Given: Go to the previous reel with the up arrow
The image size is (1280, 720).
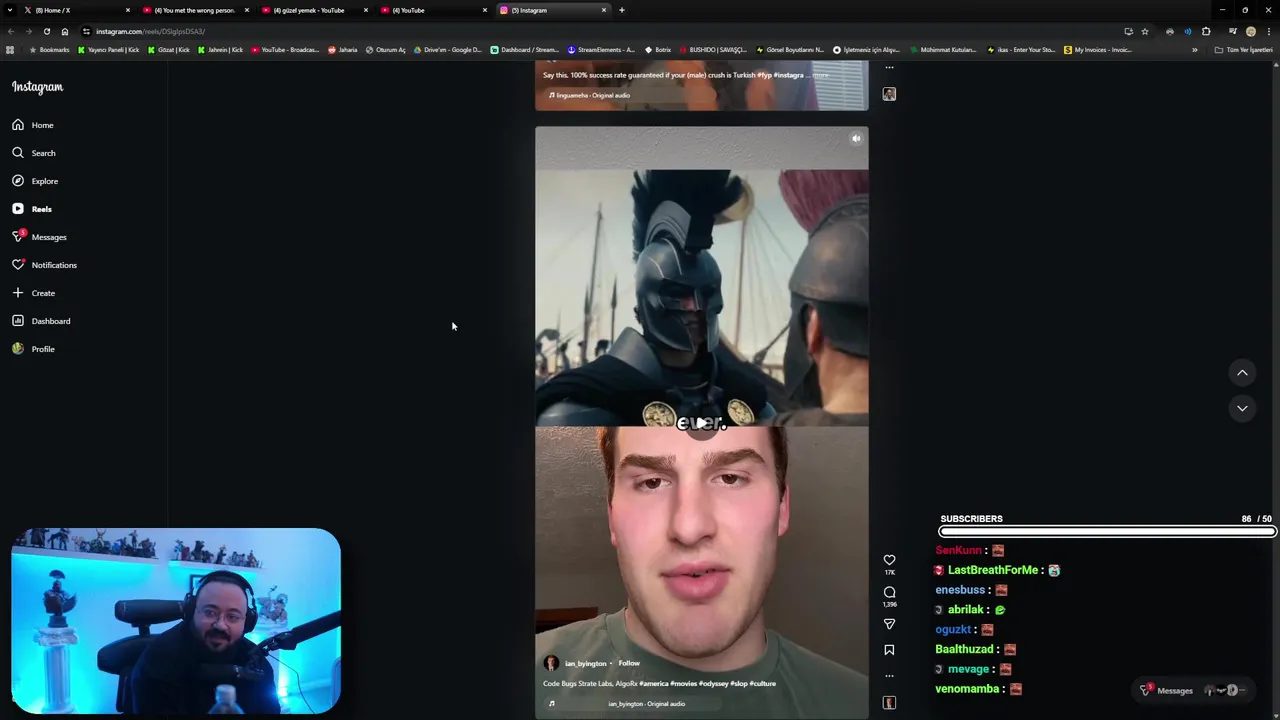Looking at the screenshot, I should tap(1242, 373).
